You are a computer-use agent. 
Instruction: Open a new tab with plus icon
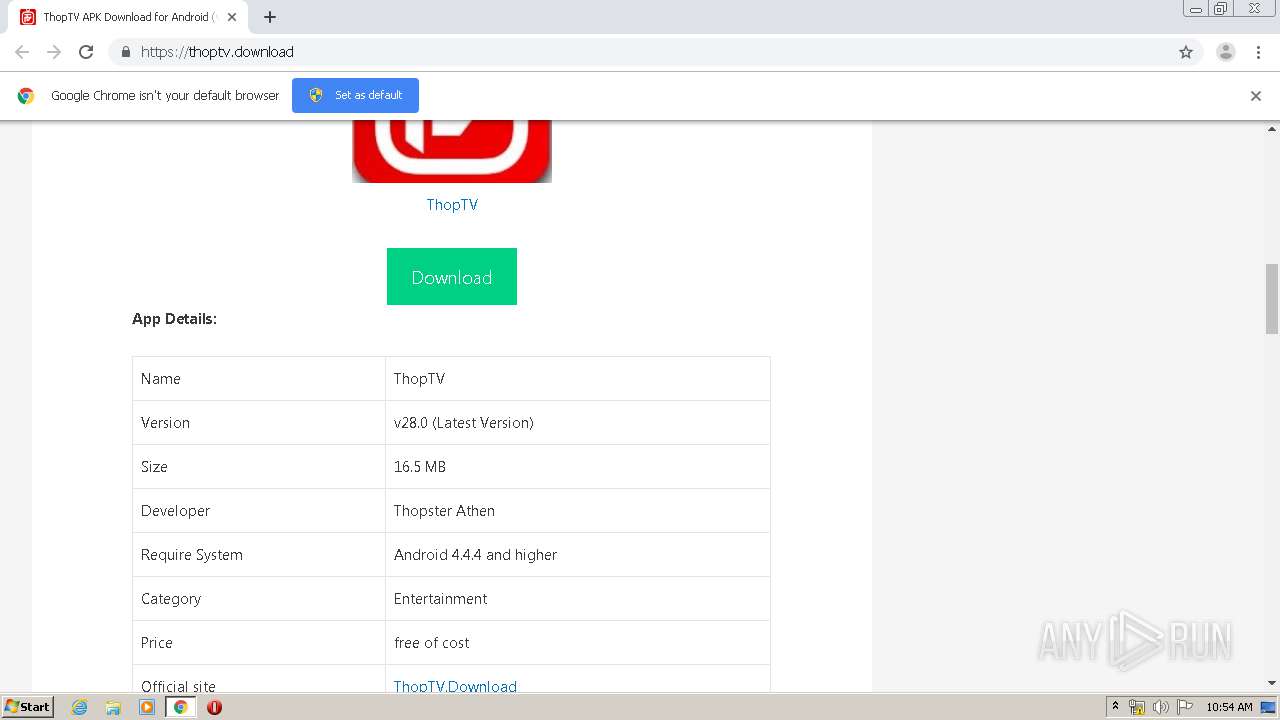[270, 17]
